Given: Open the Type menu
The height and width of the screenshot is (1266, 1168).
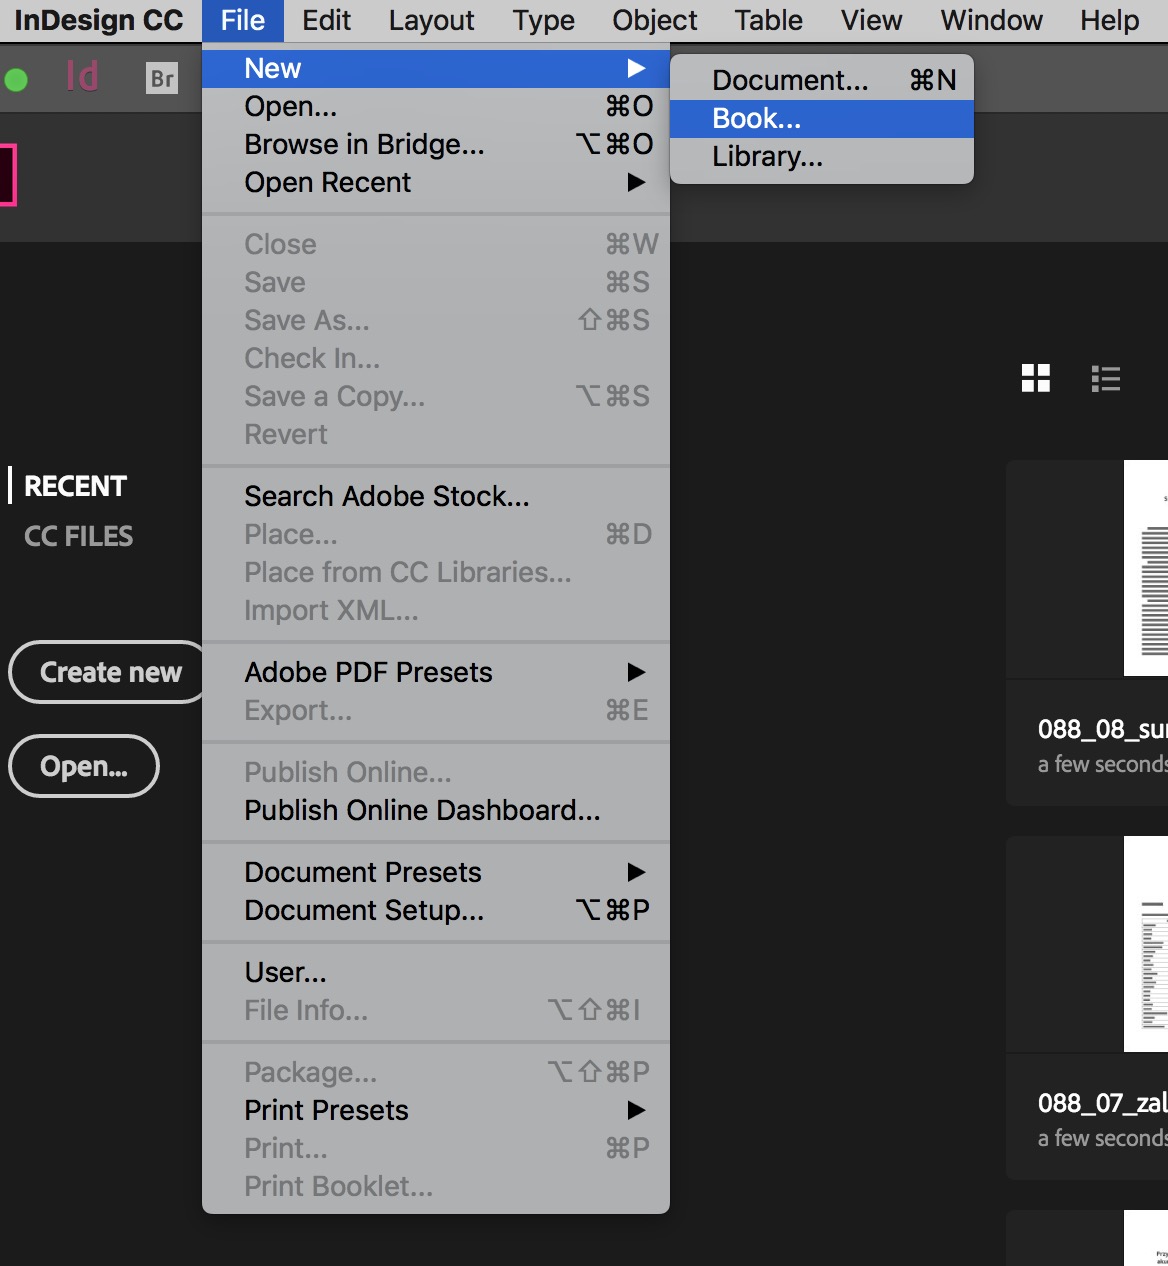Looking at the screenshot, I should [544, 20].
